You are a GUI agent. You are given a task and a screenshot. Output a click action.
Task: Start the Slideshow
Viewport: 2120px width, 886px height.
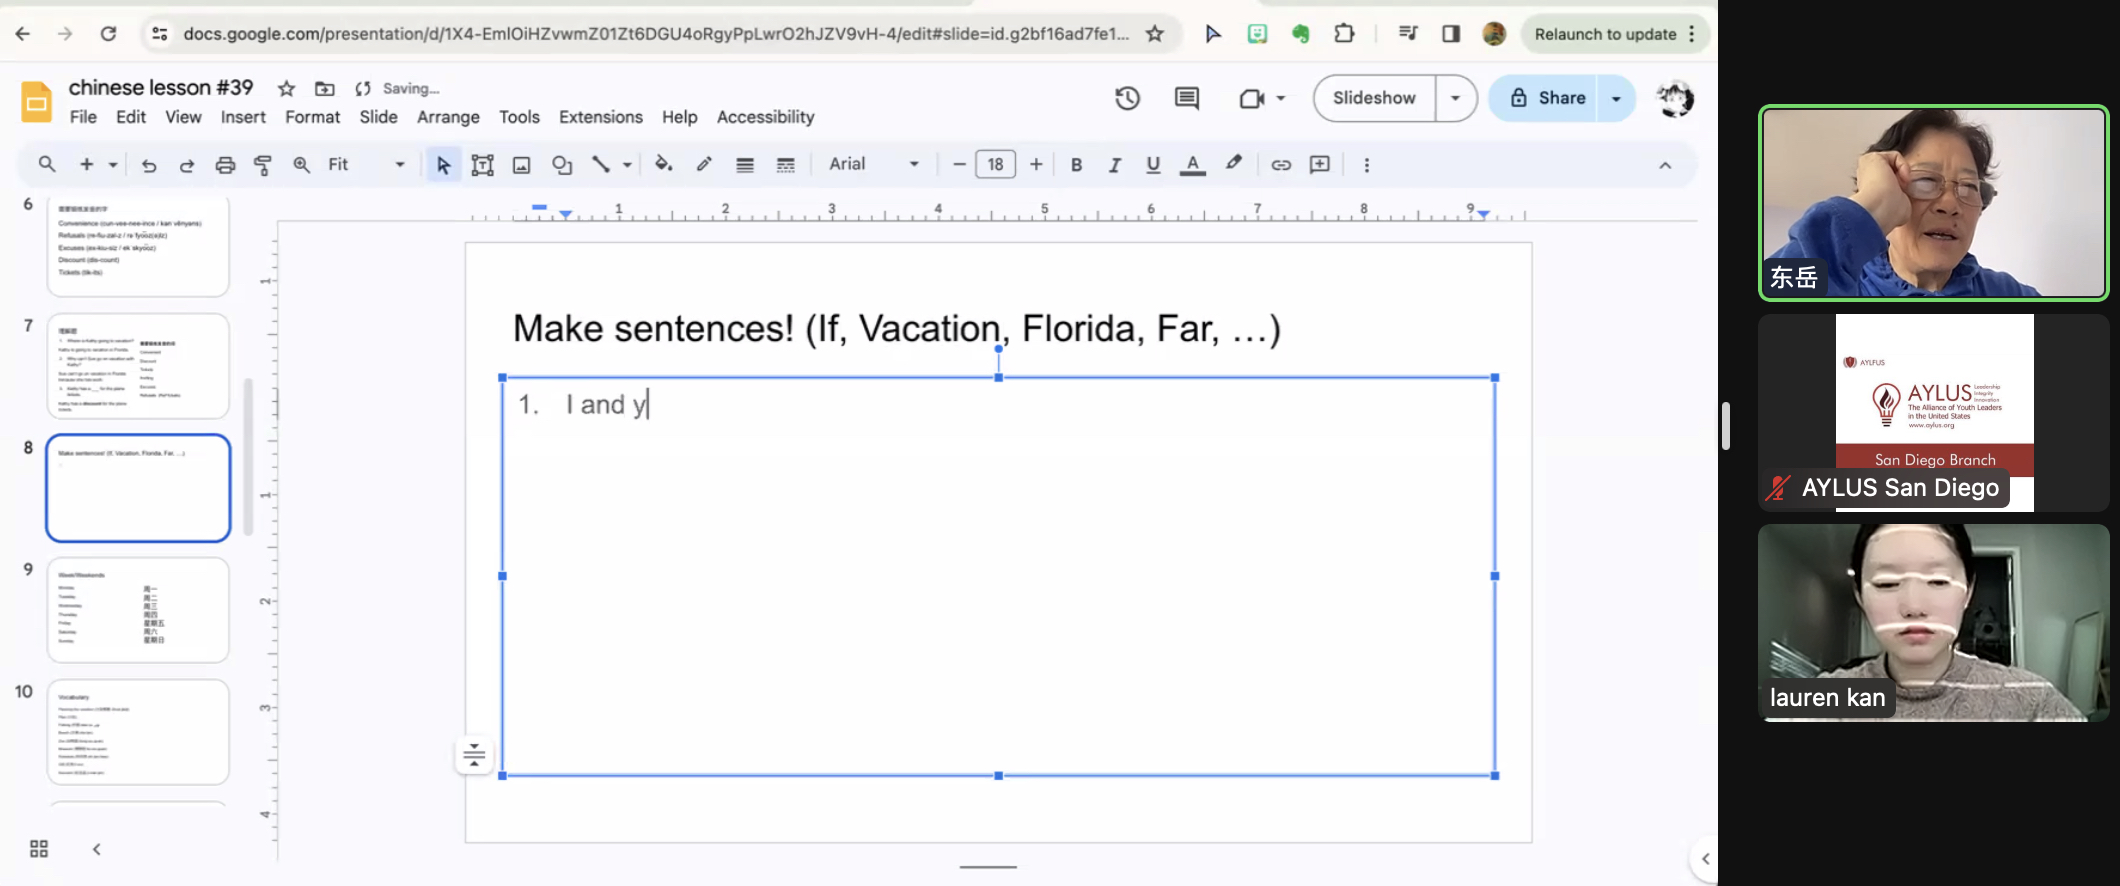tap(1374, 98)
